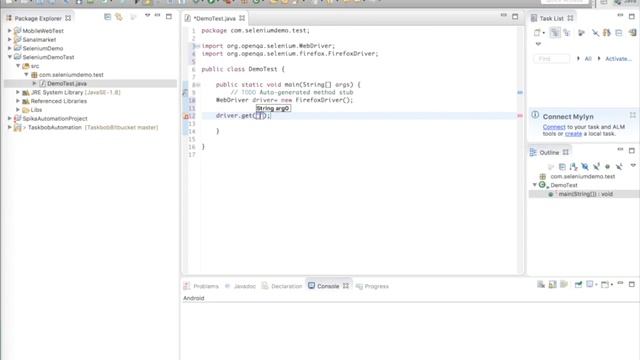640x360 pixels.
Task: Open the Task List view menu chevron
Action: pyautogui.click(x=538, y=44)
